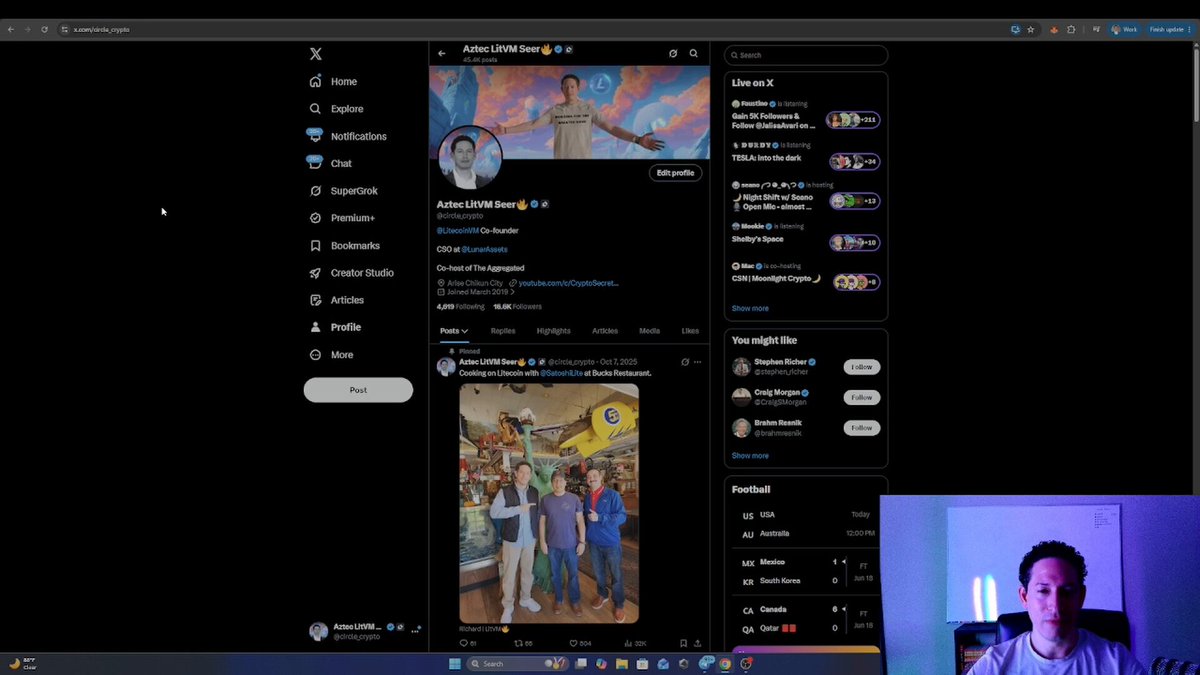The width and height of the screenshot is (1200, 675).
Task: Switch to the Media tab
Action: point(650,331)
